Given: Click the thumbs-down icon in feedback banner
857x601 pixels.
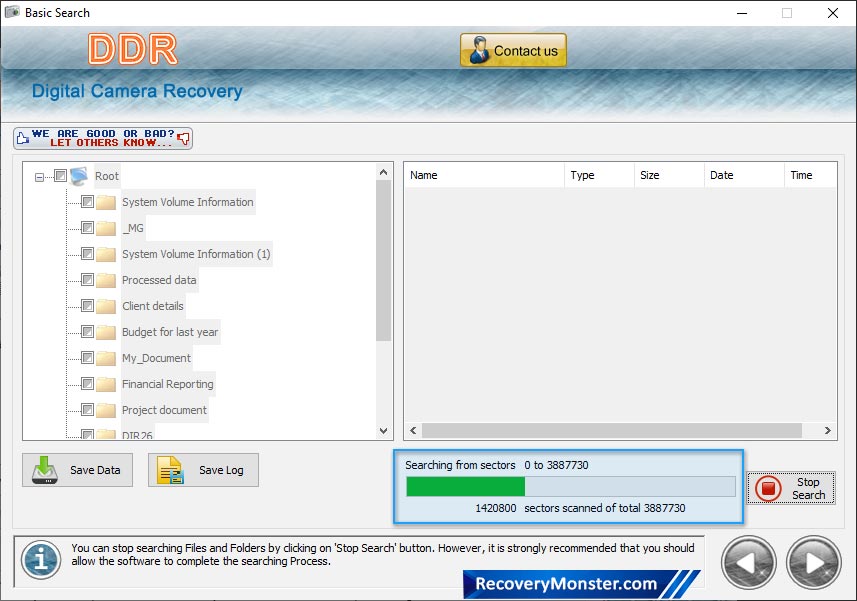Looking at the screenshot, I should tap(184, 138).
